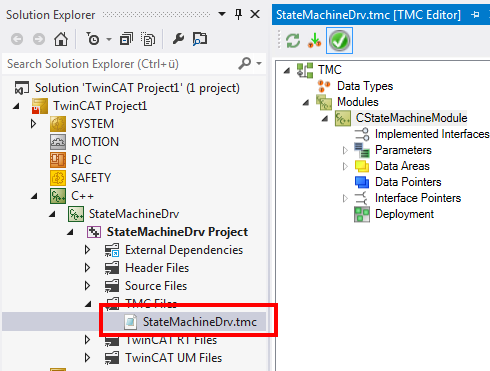Select the External Dependencies item
Viewport: 490px width, 371px height.
pyautogui.click(x=184, y=250)
